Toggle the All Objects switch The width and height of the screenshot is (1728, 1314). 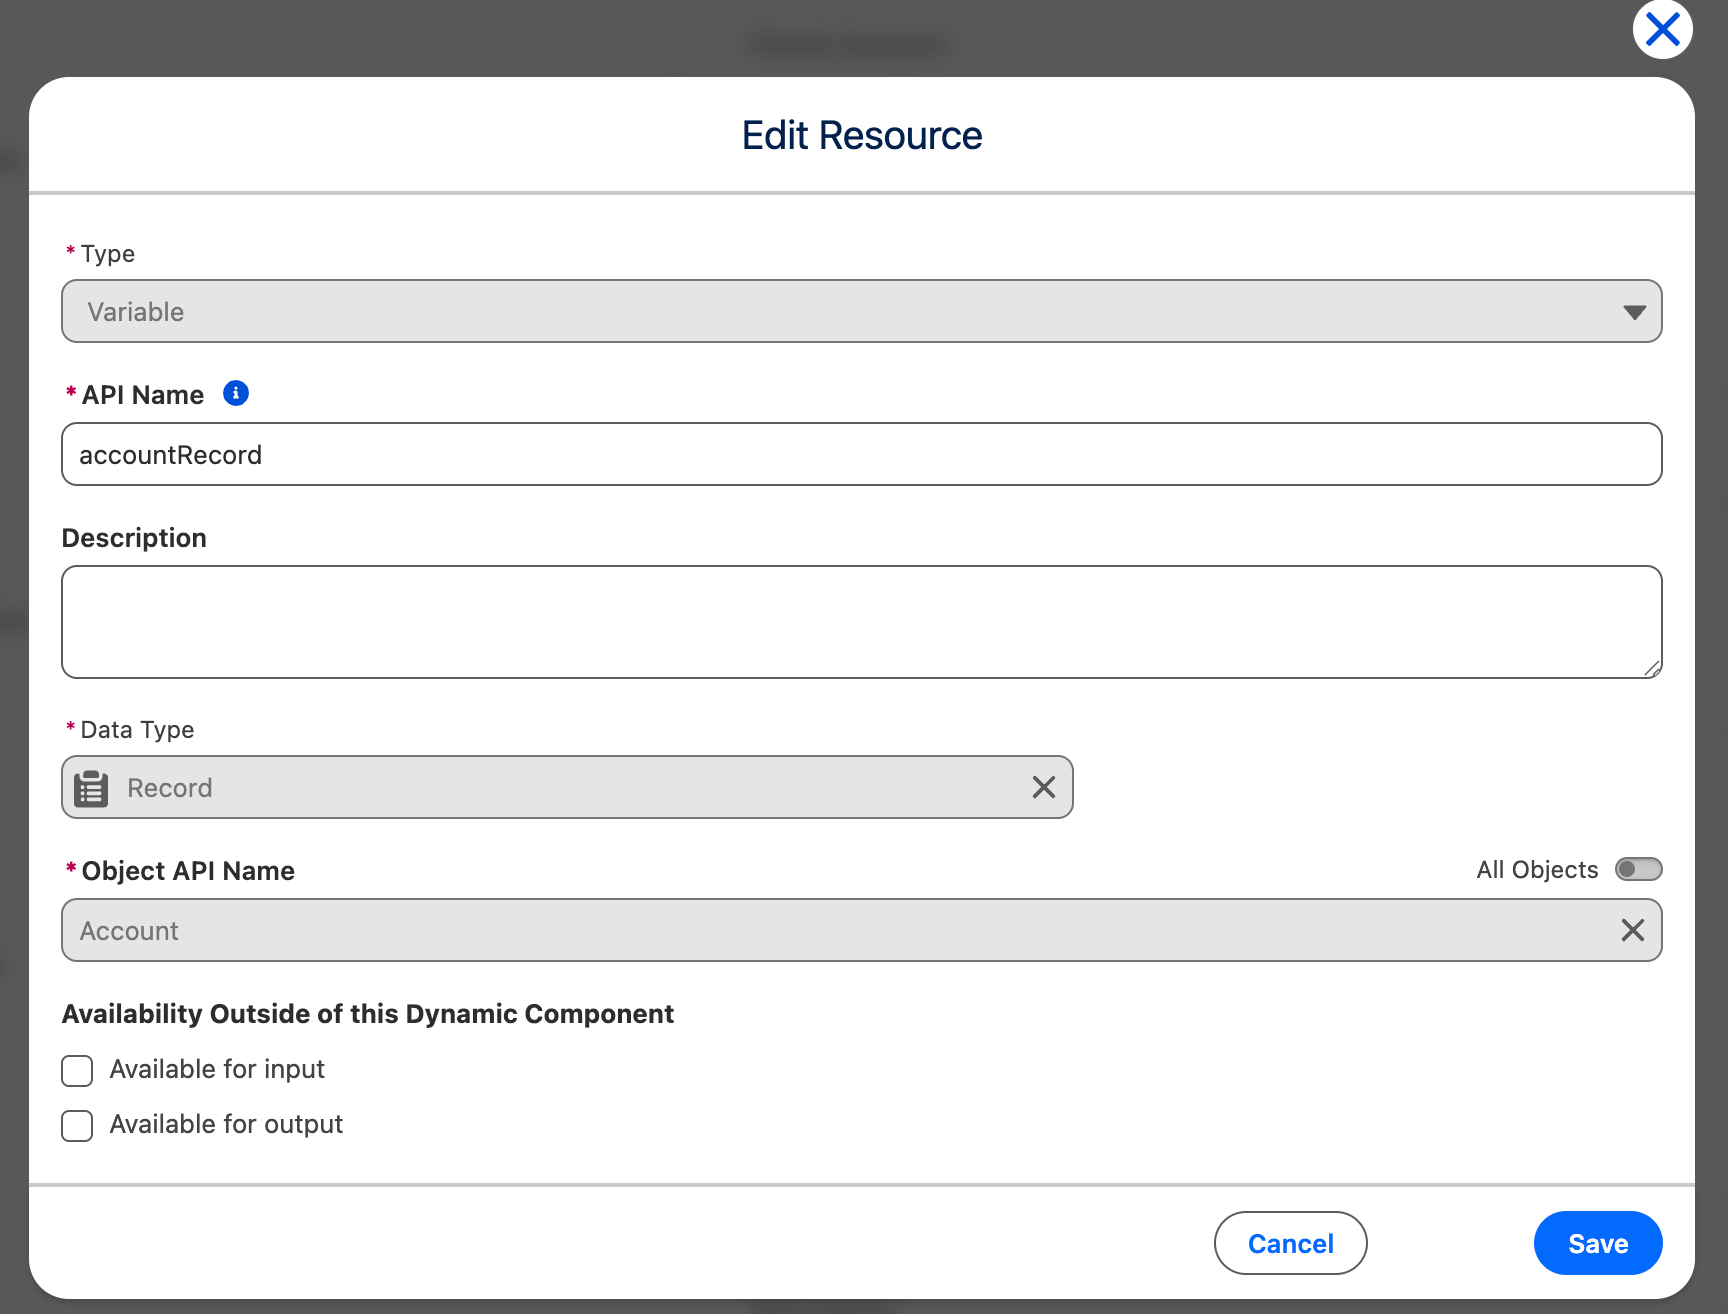(1638, 869)
